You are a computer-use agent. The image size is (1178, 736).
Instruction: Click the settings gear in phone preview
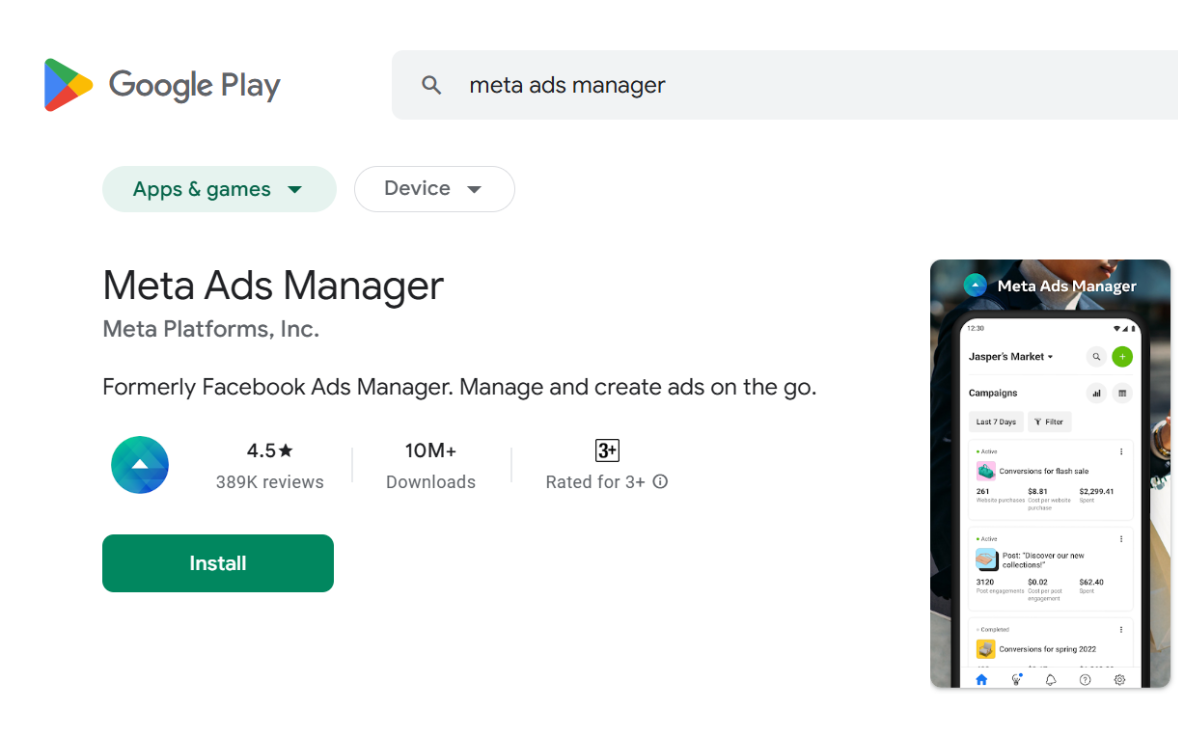(1119, 680)
